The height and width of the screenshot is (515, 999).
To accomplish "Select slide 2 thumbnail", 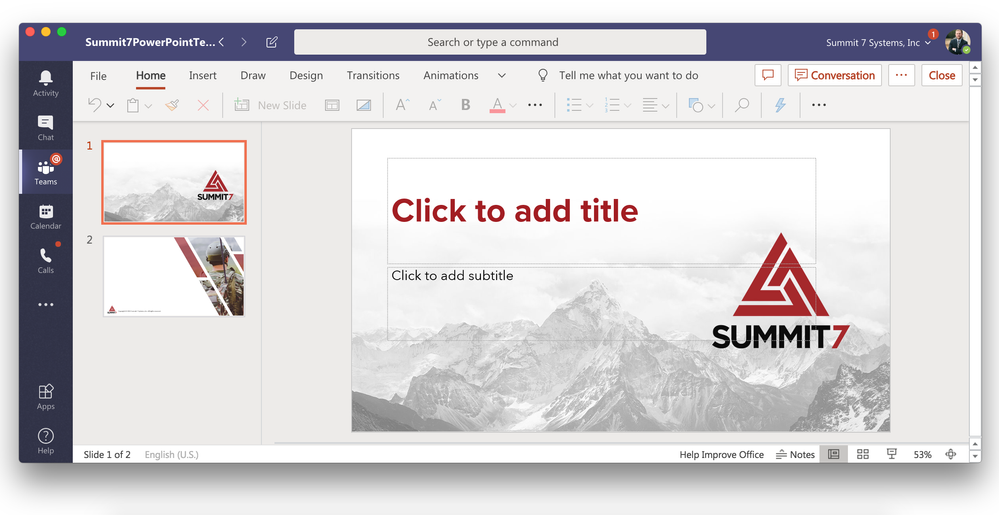I will tap(174, 276).
